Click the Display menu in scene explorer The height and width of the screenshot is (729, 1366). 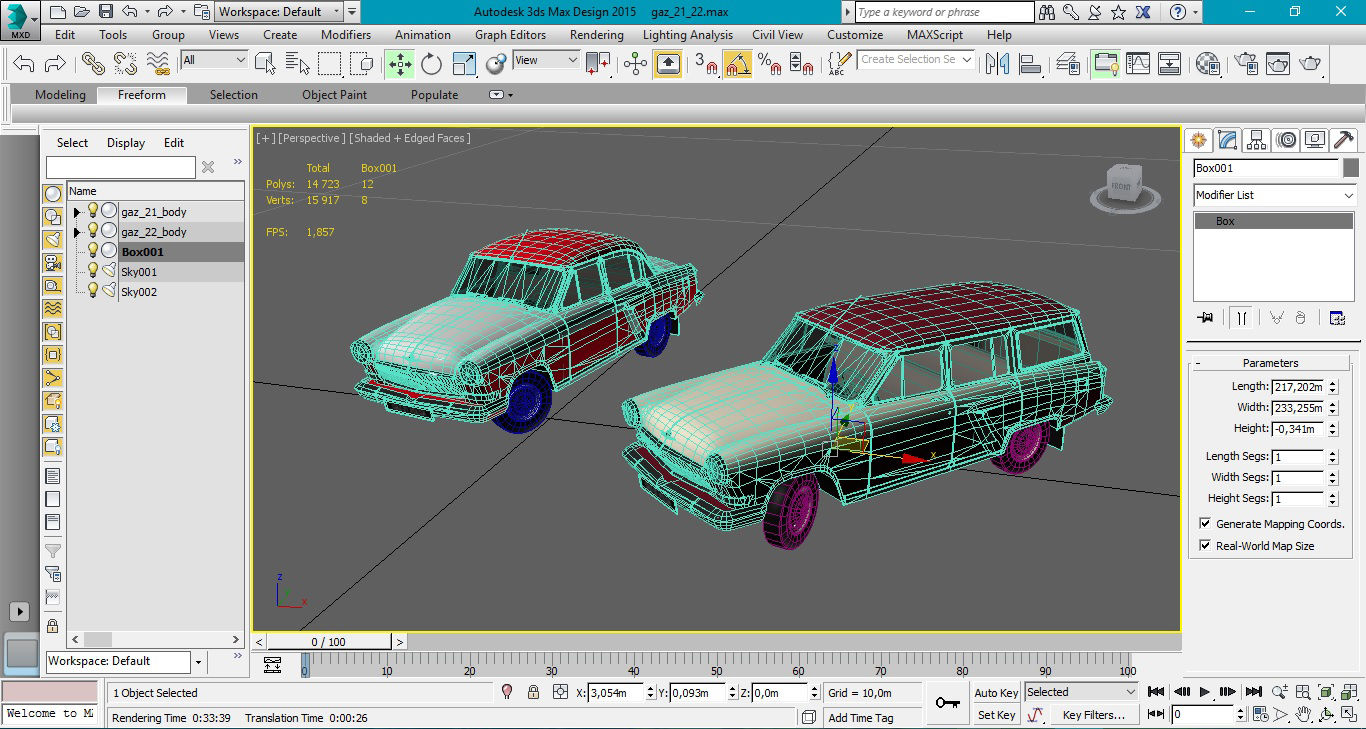[x=126, y=143]
